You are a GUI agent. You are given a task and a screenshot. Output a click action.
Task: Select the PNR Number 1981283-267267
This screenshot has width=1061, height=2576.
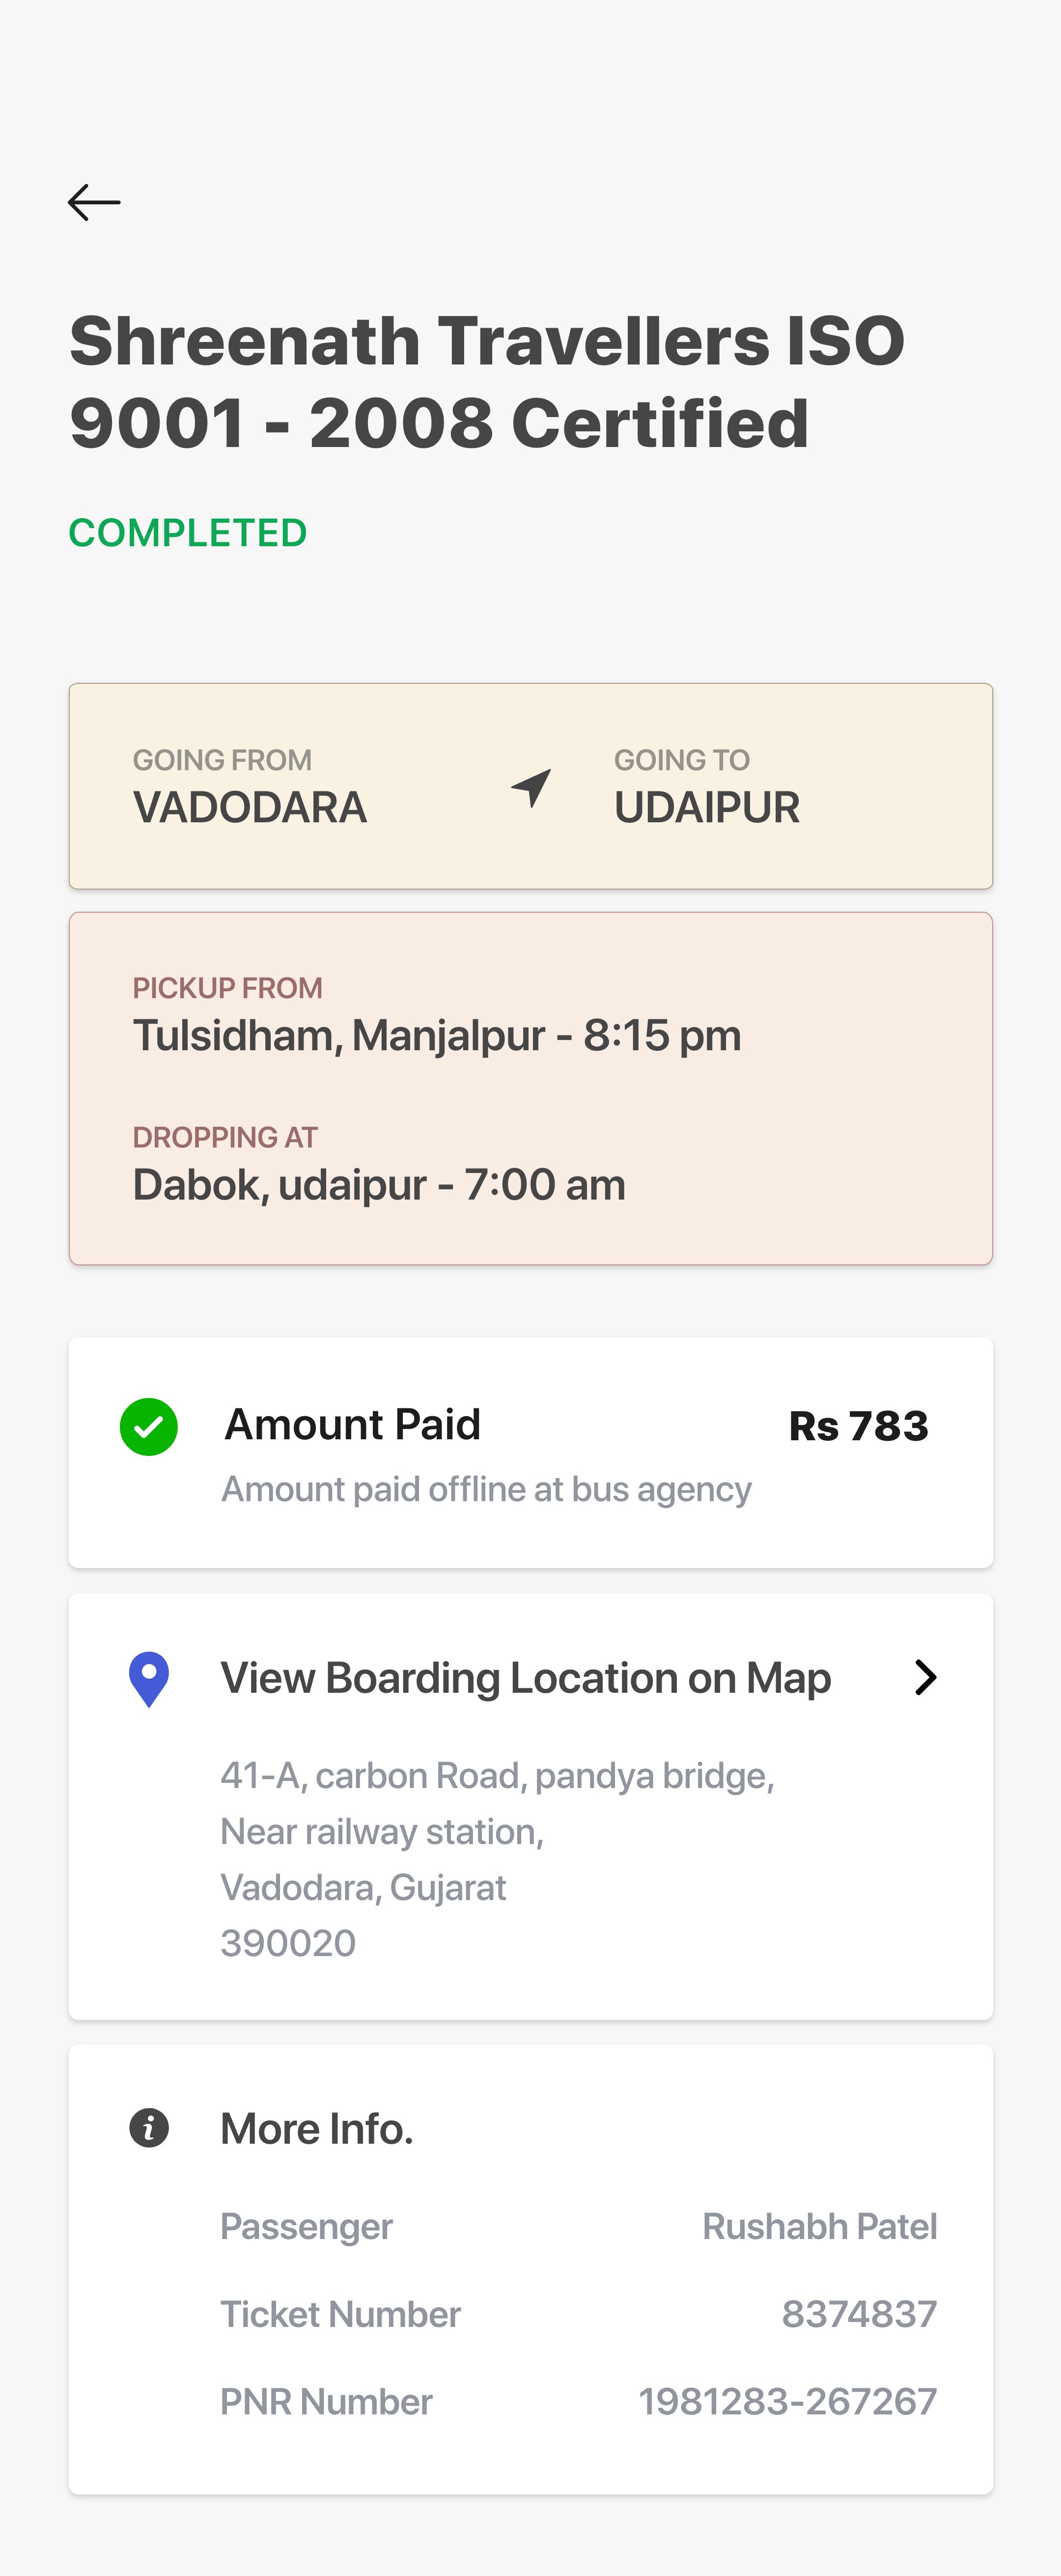point(787,2401)
